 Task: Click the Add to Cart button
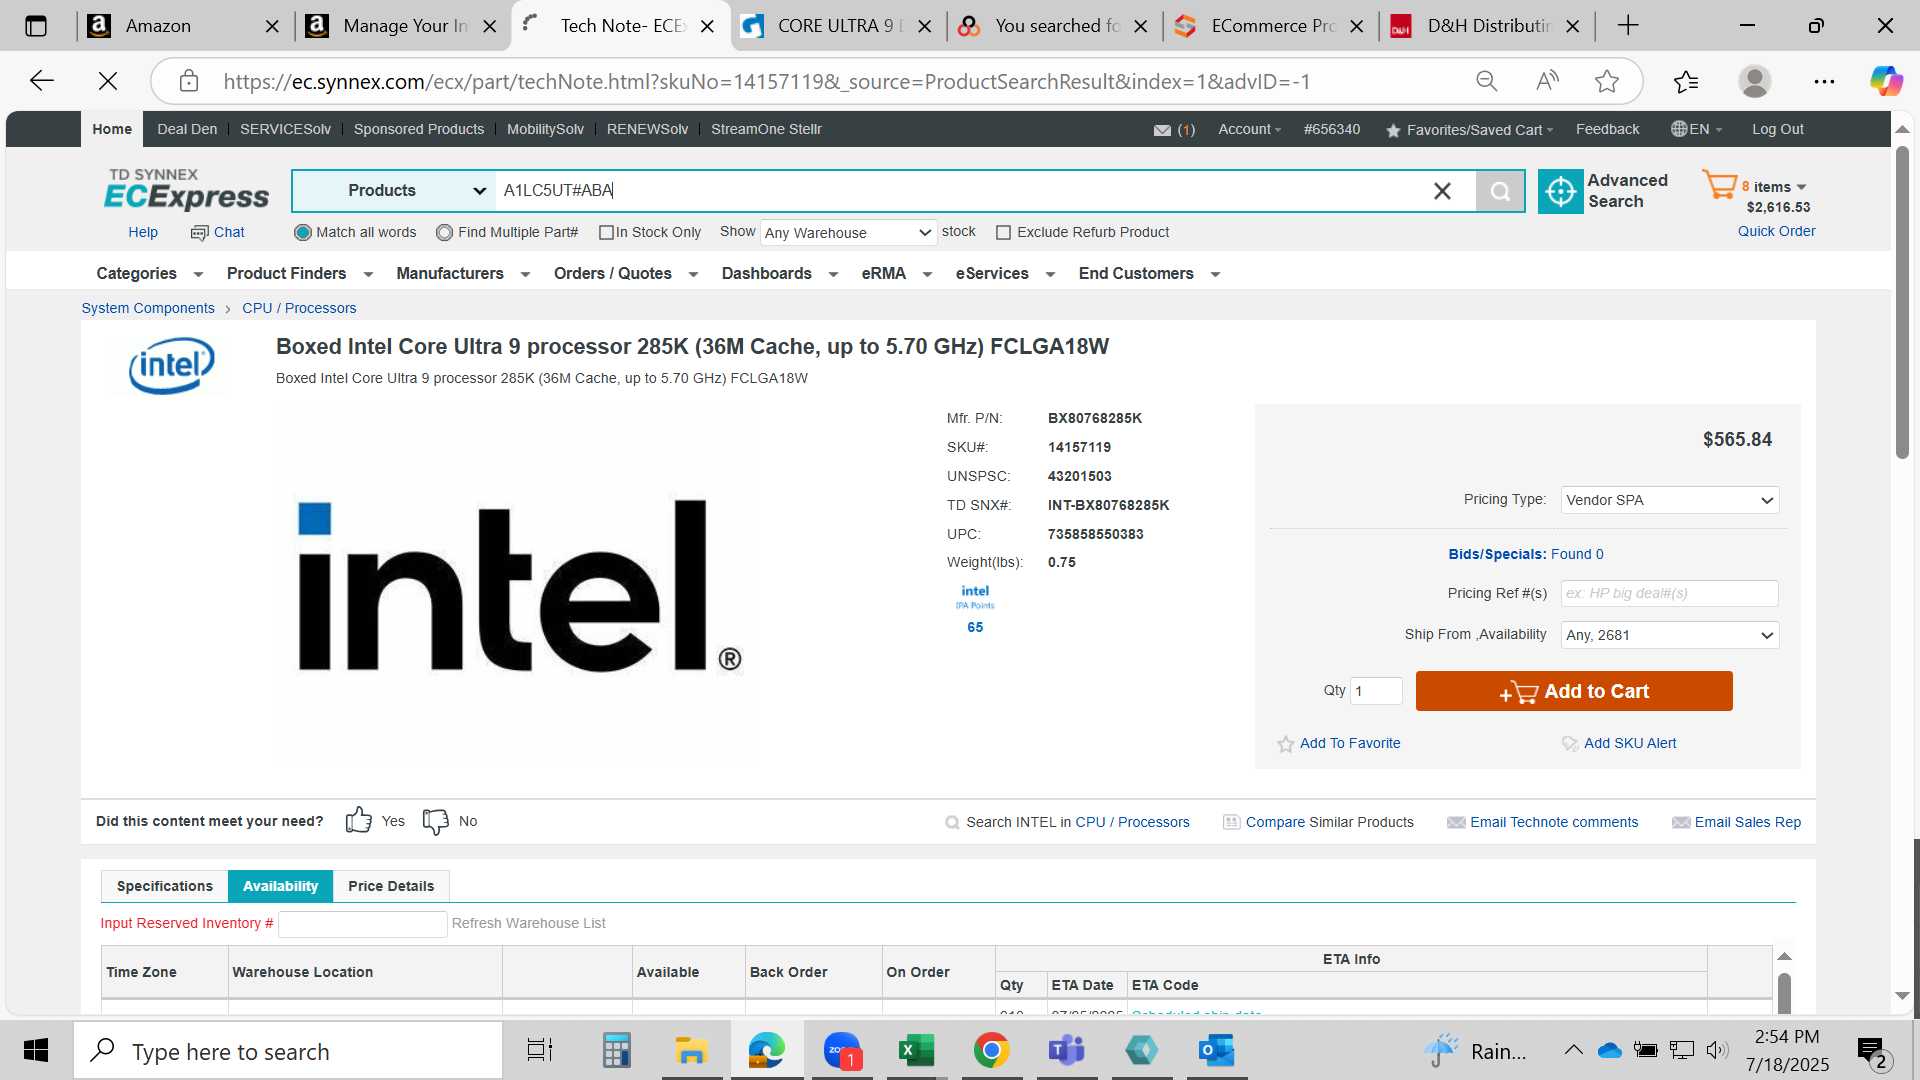[1574, 691]
